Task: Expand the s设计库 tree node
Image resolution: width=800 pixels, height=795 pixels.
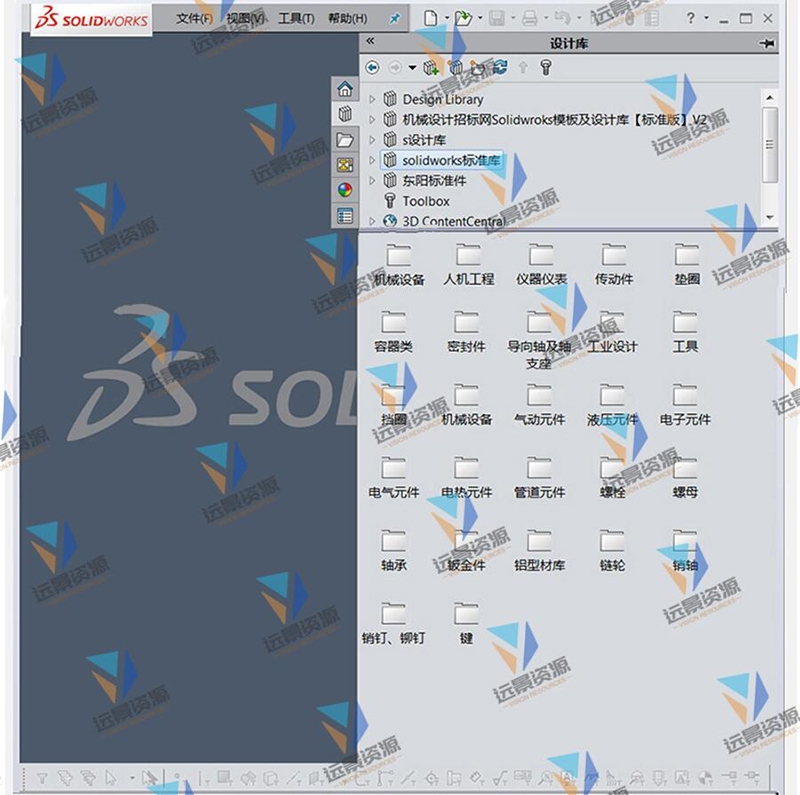Action: tap(372, 140)
